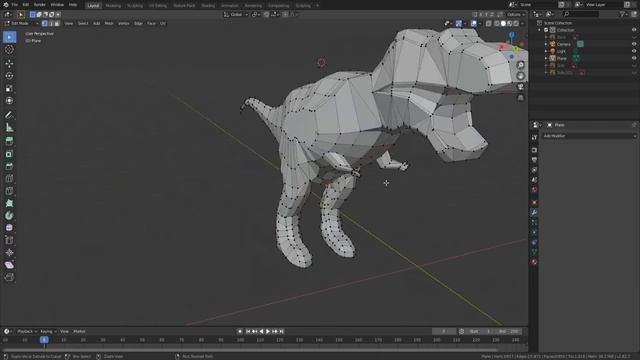The image size is (640, 360).
Task: Open the Marker menu in timeline
Action: [x=79, y=332]
